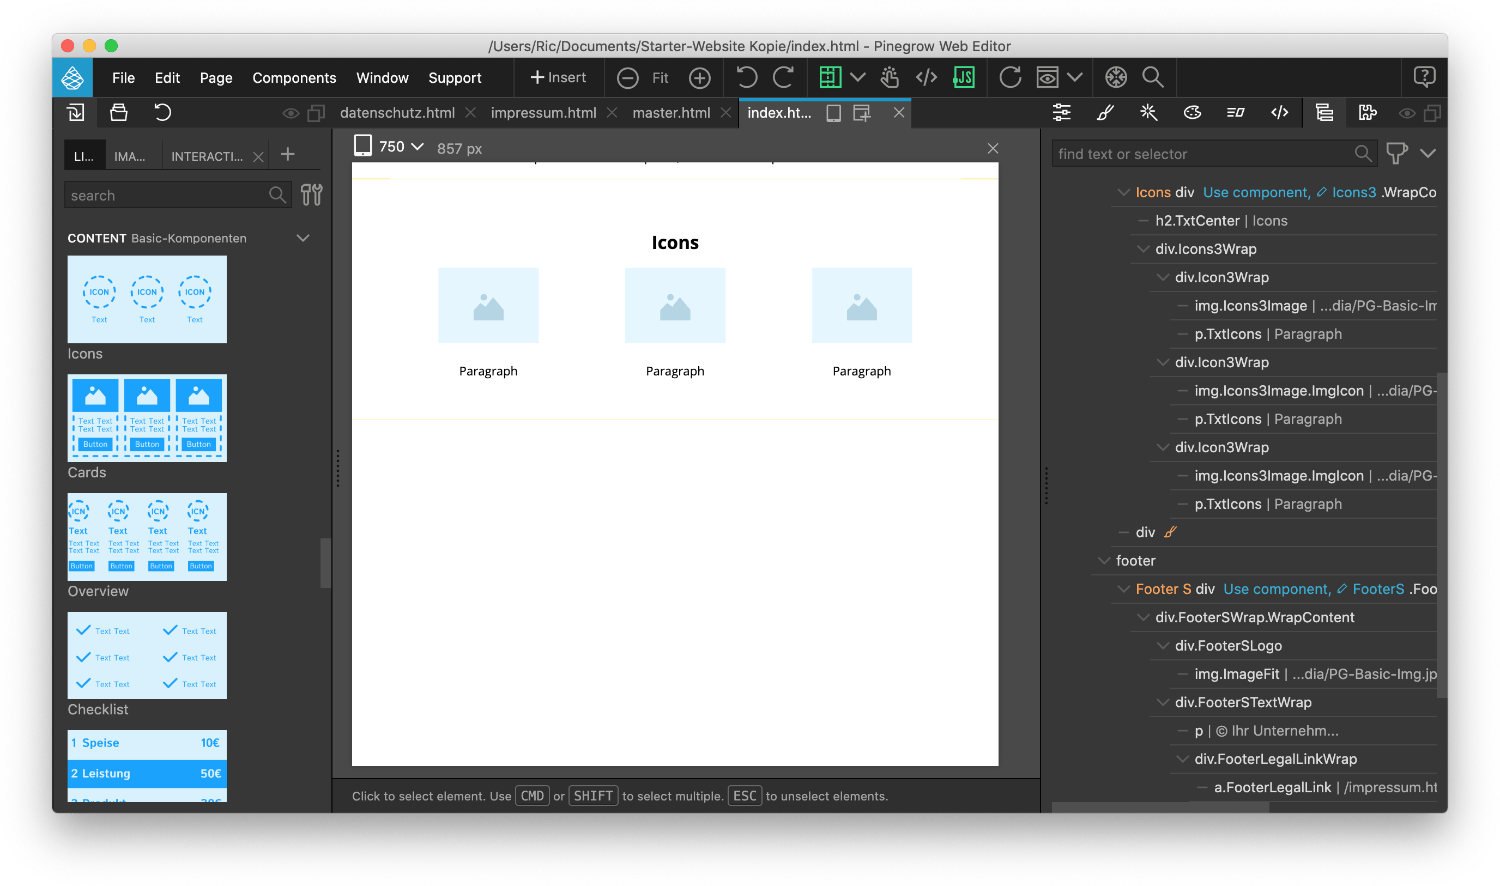Open the Icons3 component link
Screen dimensions: 1500x886
pyautogui.click(x=1354, y=193)
